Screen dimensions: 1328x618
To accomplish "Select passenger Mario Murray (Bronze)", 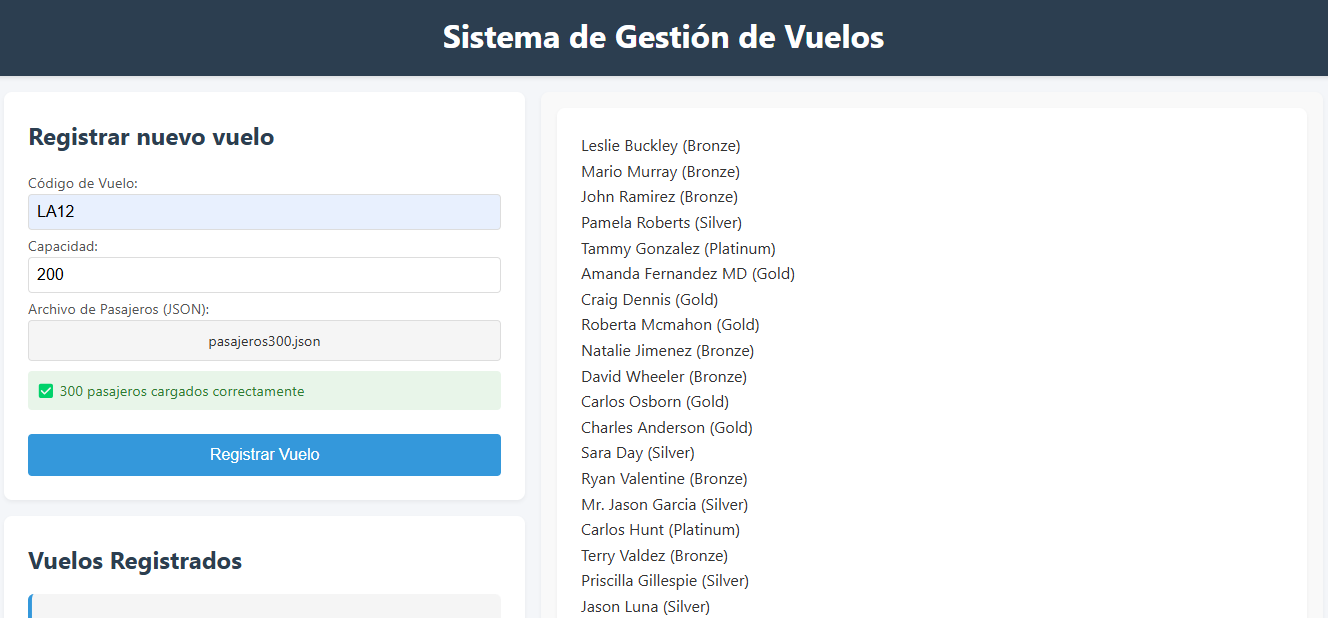I will [661, 172].
